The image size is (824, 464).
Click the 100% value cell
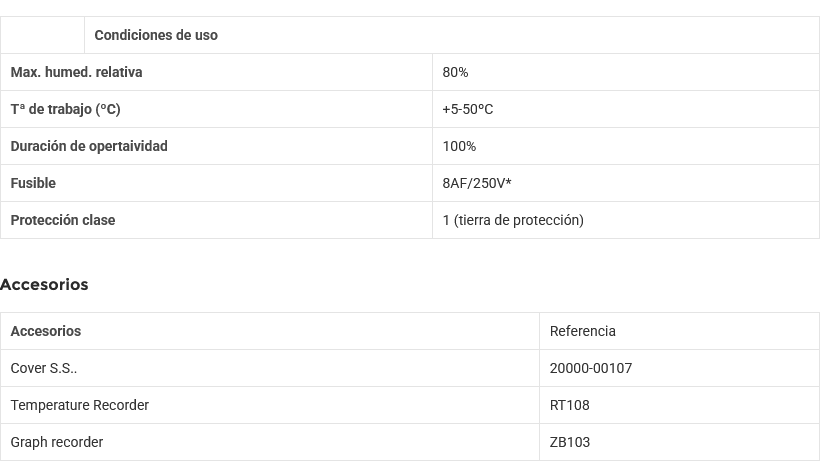tap(459, 146)
